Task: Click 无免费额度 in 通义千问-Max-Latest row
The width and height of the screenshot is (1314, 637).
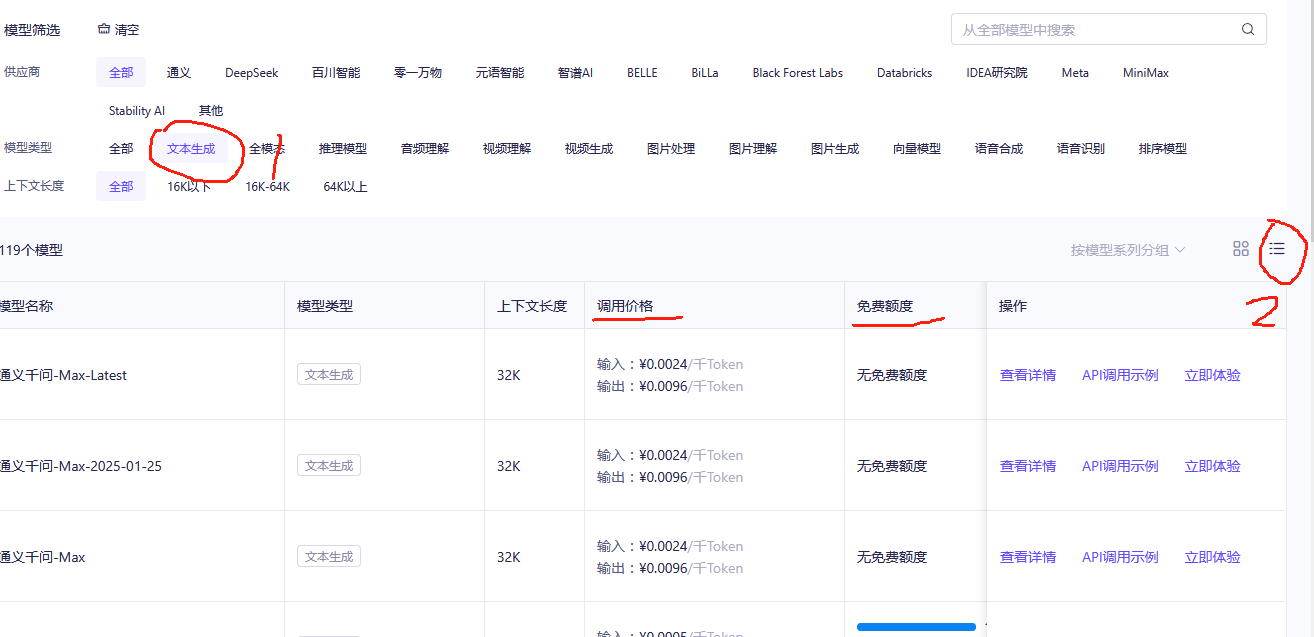Action: pos(892,376)
